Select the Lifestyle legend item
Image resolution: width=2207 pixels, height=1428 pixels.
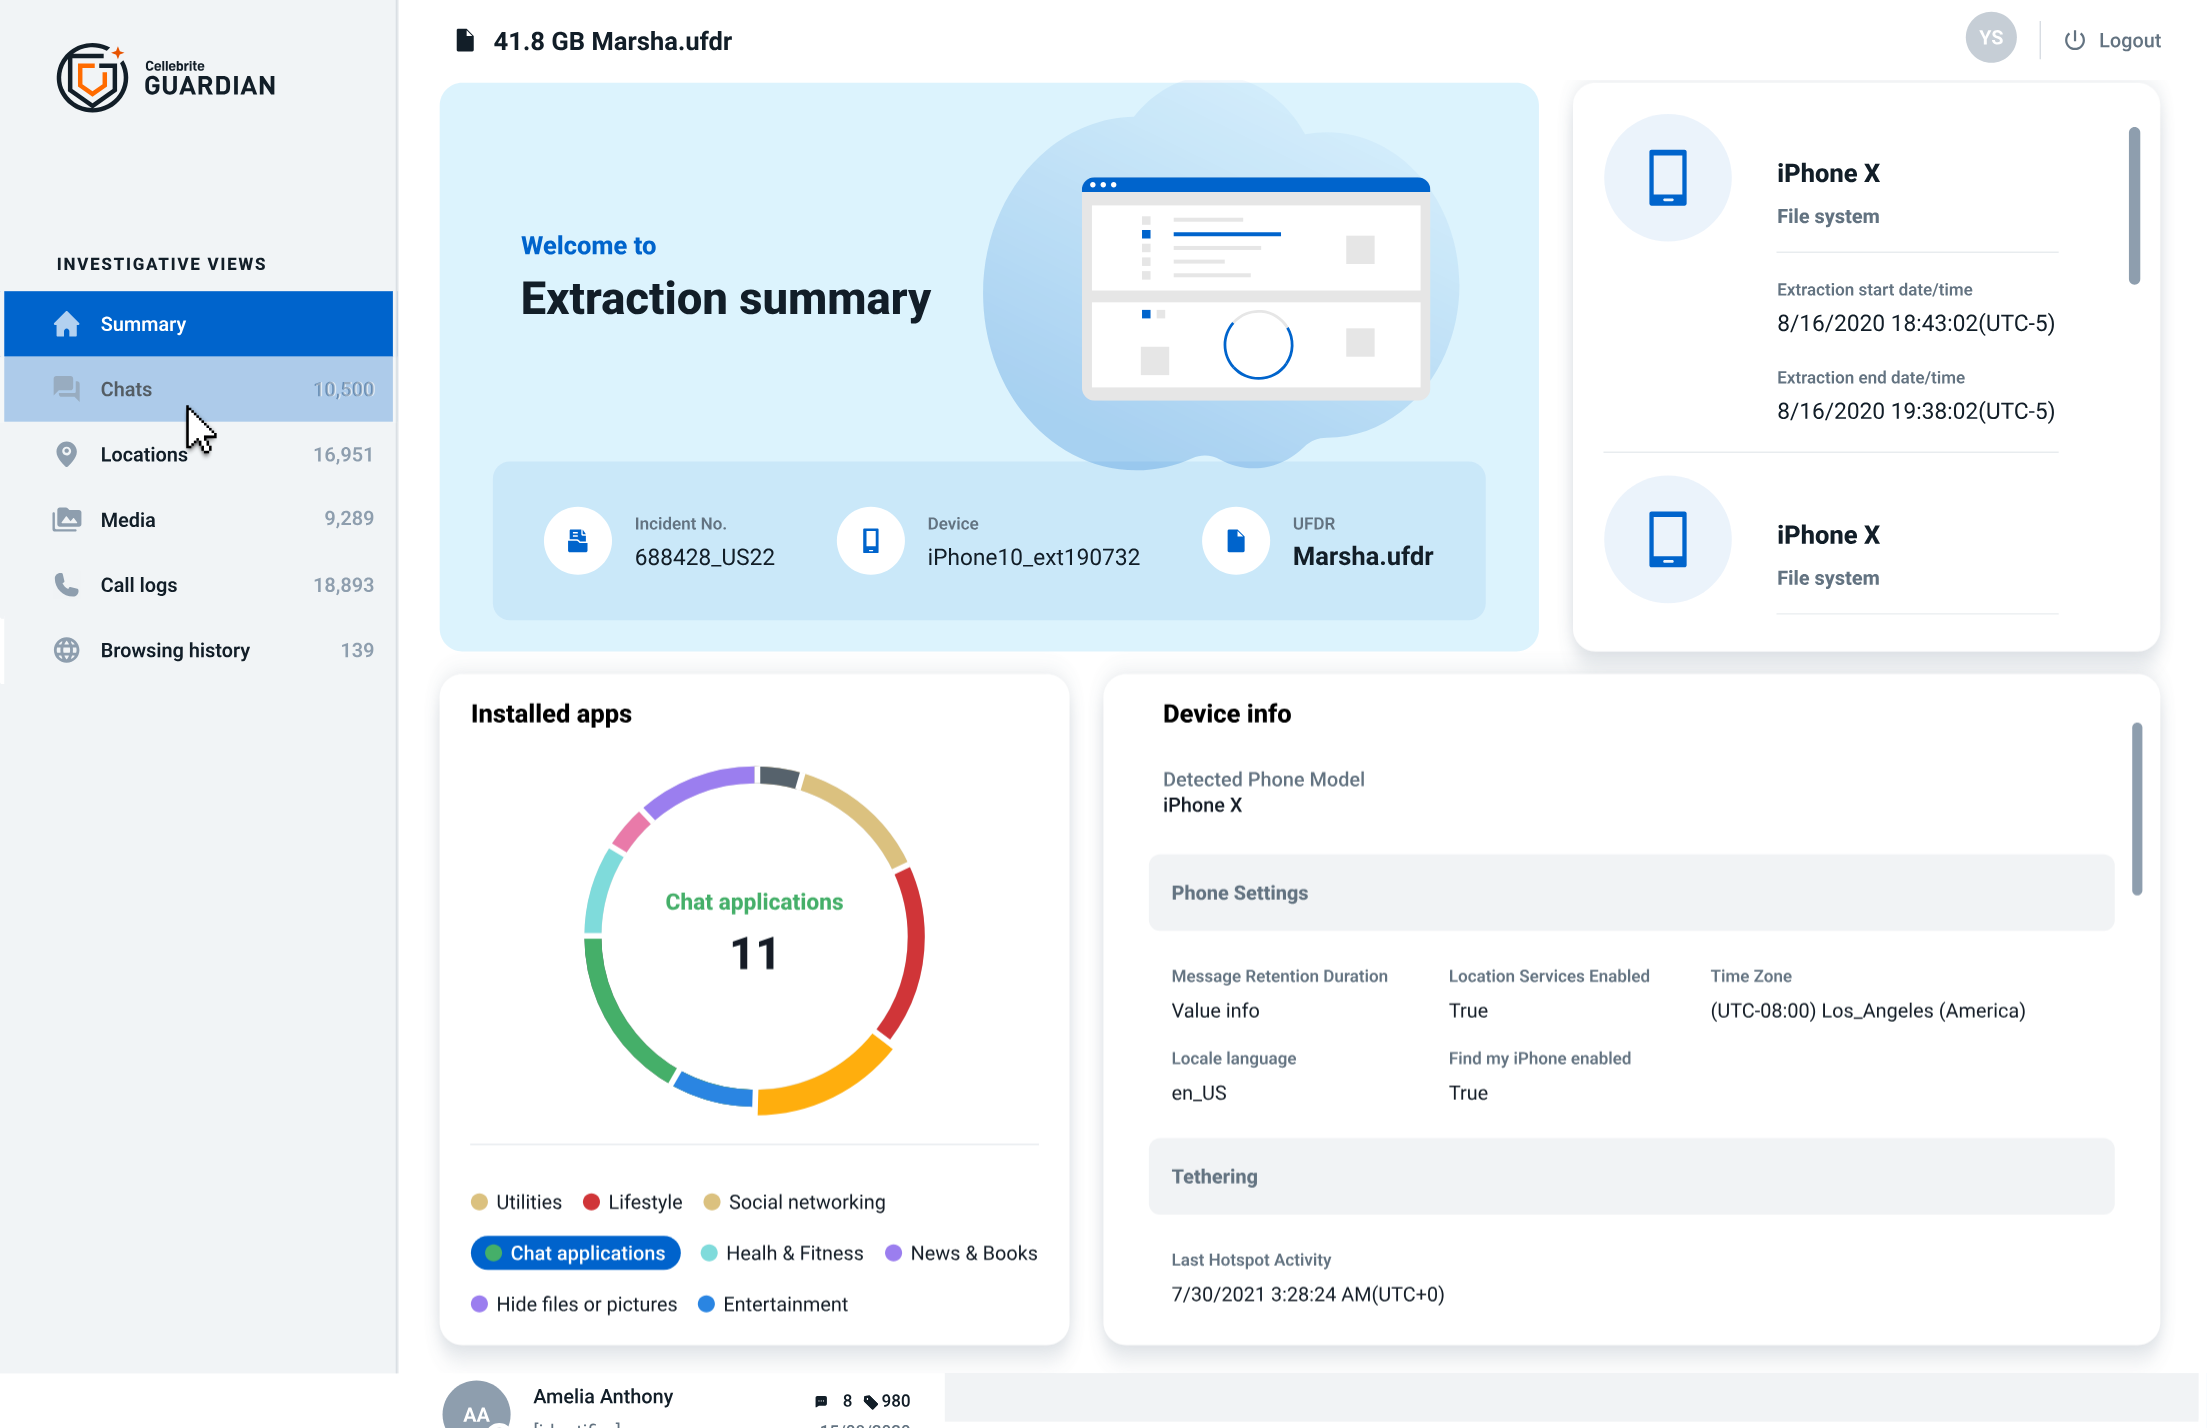pyautogui.click(x=632, y=1202)
